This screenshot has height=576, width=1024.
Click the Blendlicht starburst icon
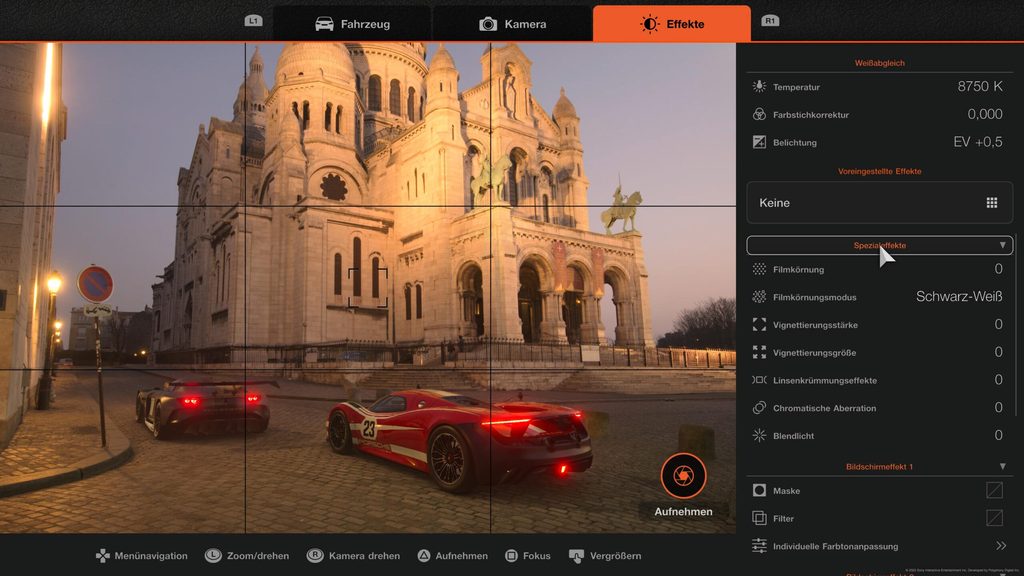(759, 435)
